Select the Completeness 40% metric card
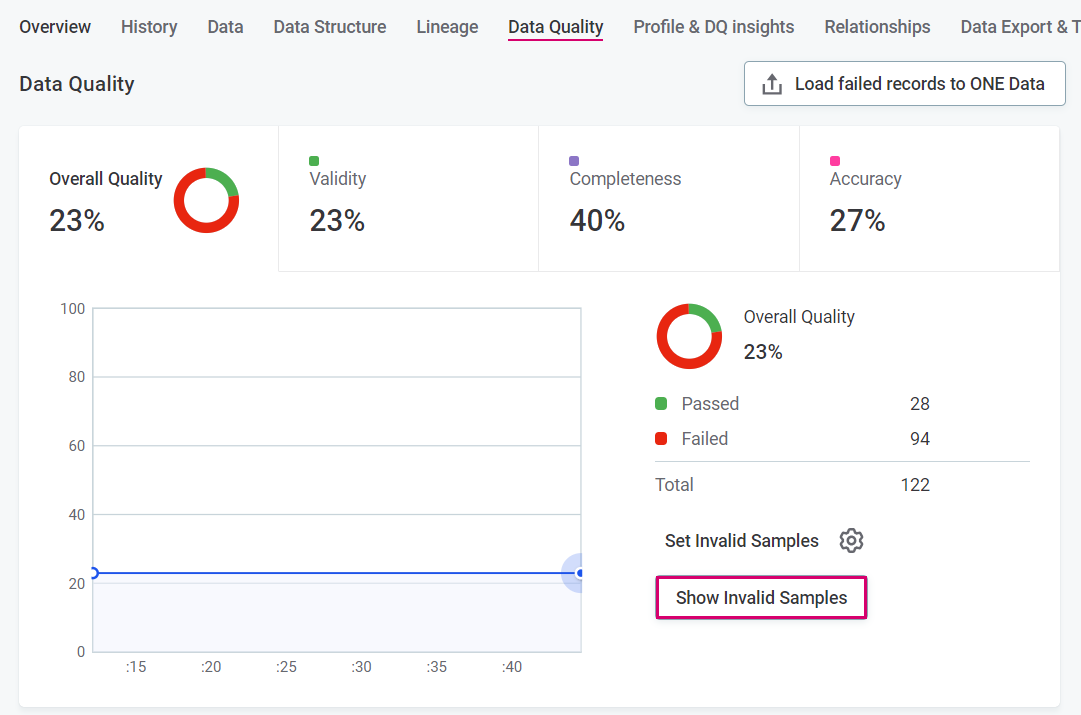 (668, 199)
